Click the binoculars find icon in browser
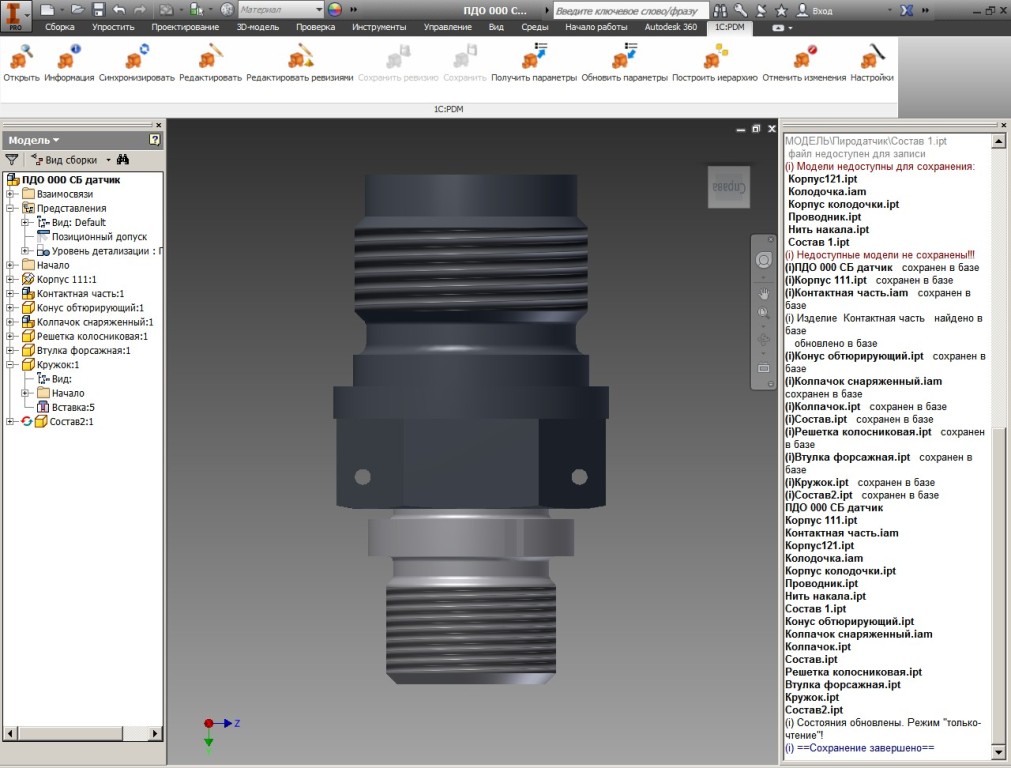 [123, 160]
